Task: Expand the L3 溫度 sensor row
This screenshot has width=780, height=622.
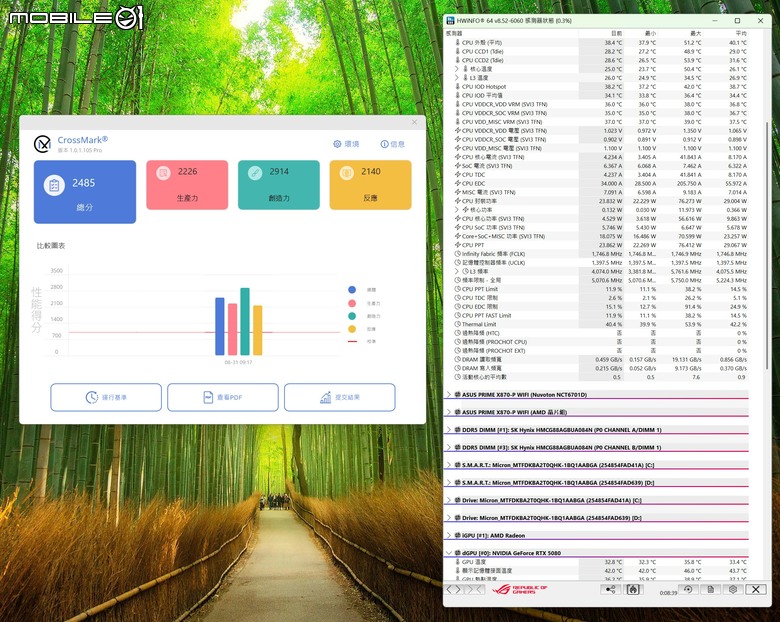Action: [457, 78]
